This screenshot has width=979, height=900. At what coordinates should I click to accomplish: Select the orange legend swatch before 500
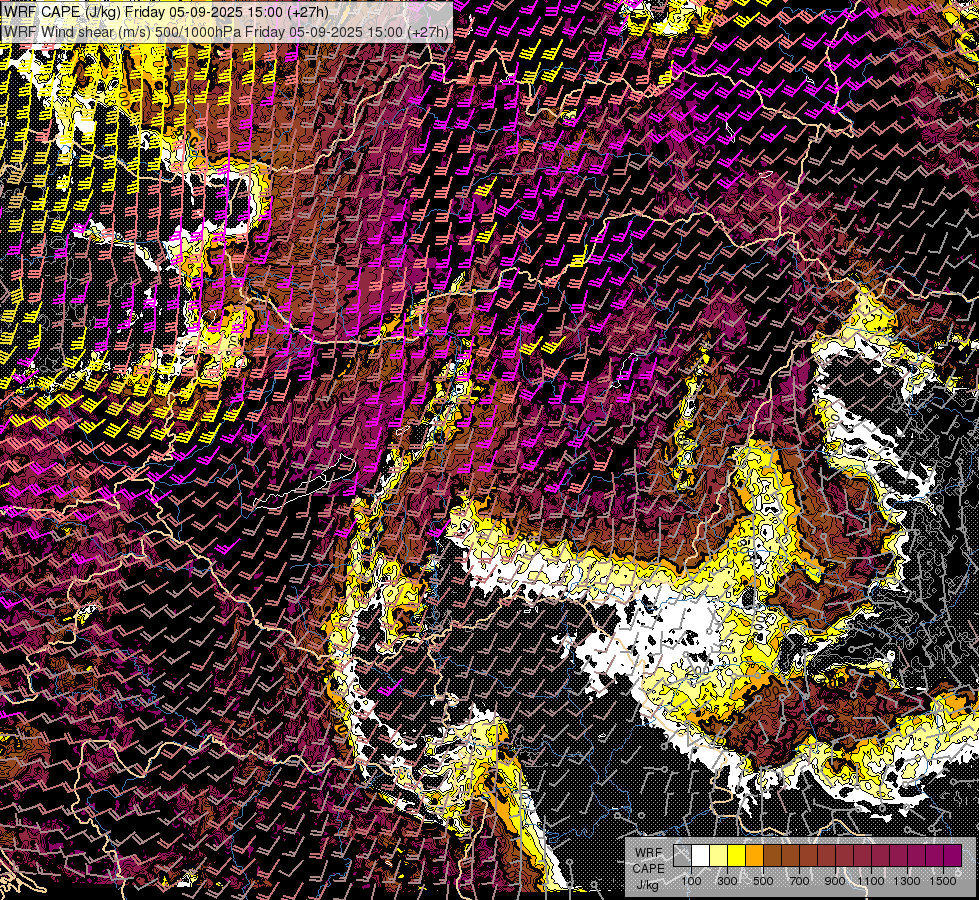[754, 855]
